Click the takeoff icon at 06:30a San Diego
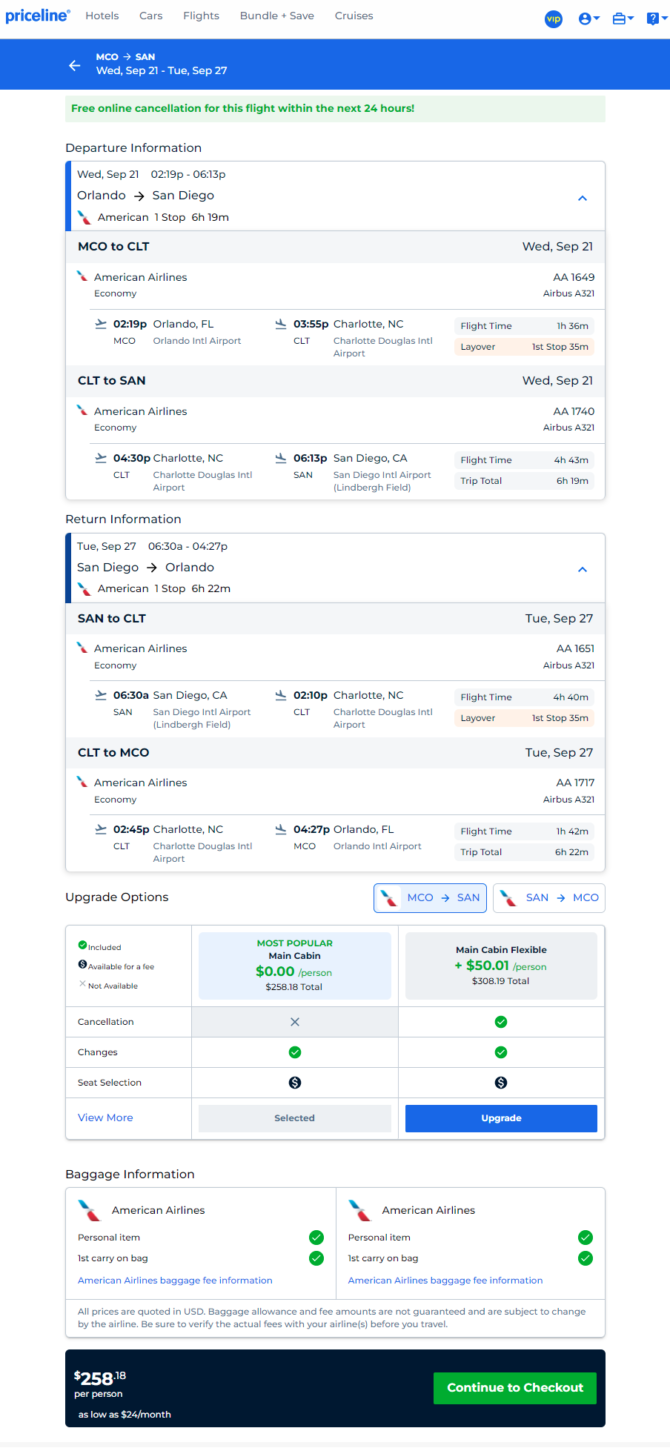Image resolution: width=670 pixels, height=1448 pixels. [x=100, y=695]
